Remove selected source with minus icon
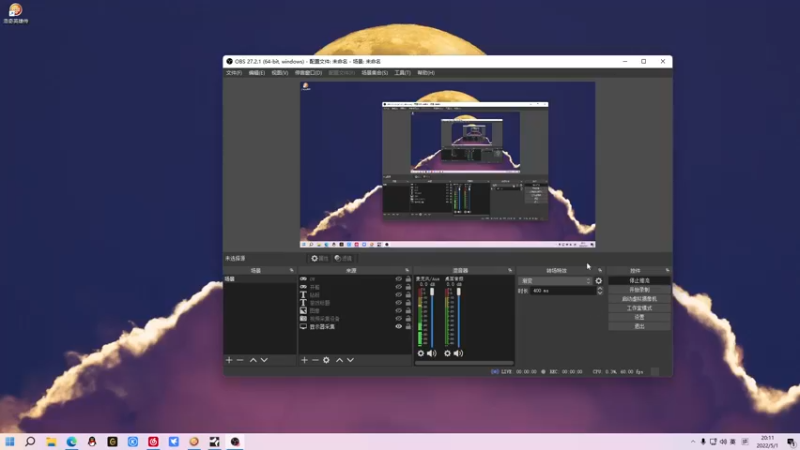Viewport: 800px width, 450px height. [x=315, y=360]
